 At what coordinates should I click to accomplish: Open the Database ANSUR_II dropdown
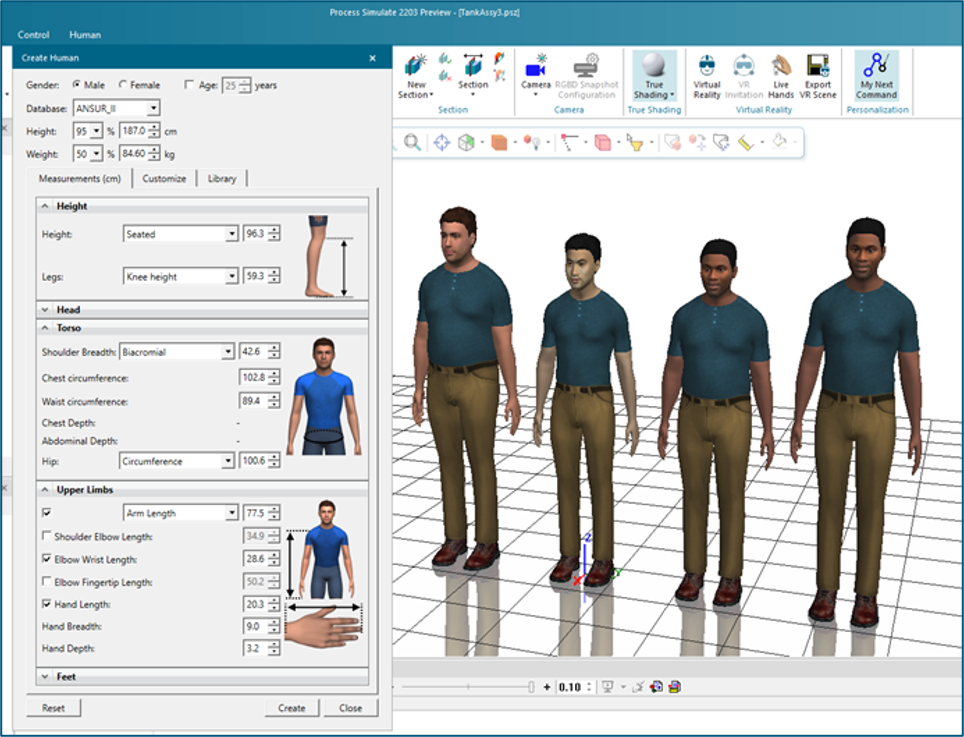[x=152, y=108]
